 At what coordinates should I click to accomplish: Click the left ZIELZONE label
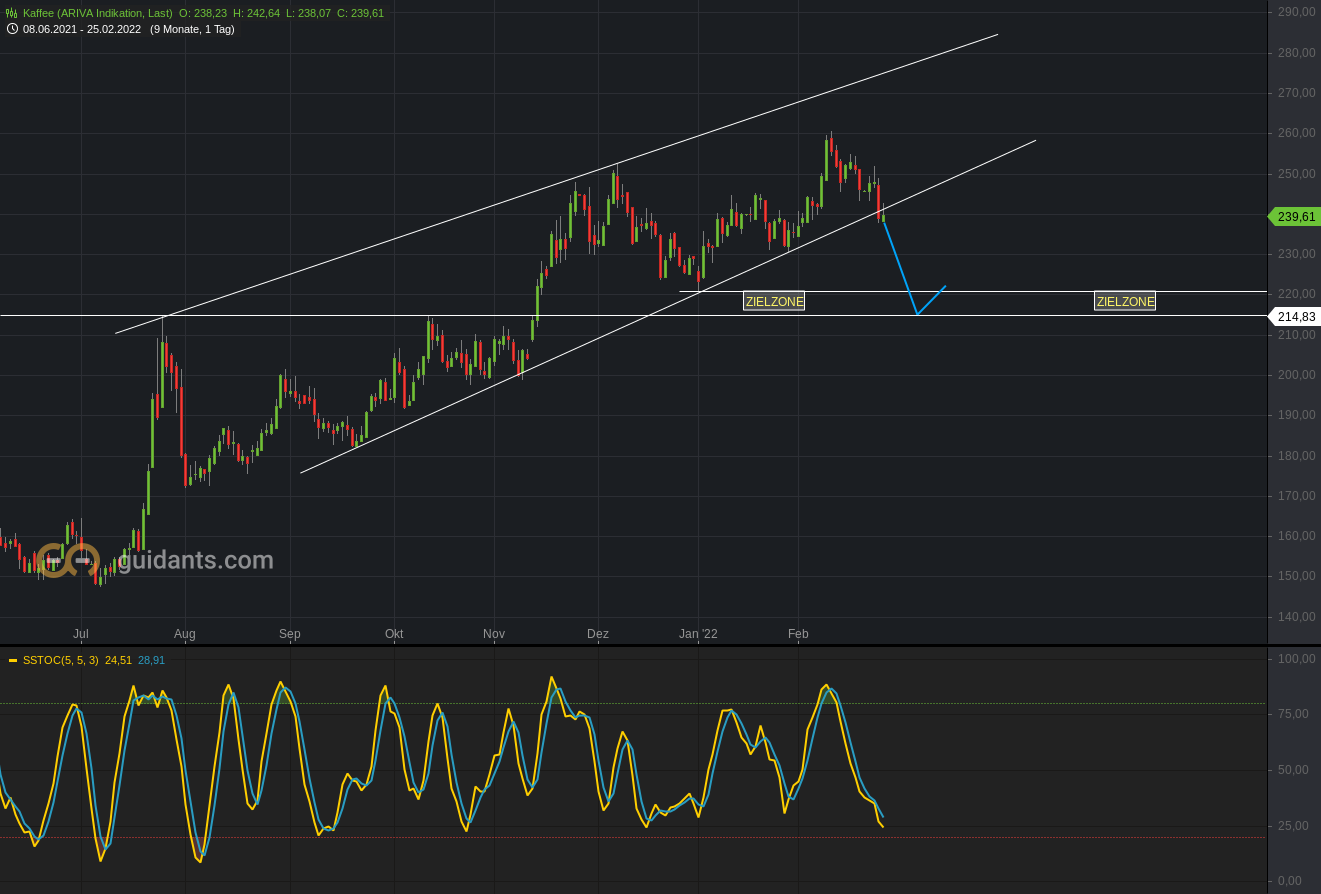pyautogui.click(x=774, y=301)
